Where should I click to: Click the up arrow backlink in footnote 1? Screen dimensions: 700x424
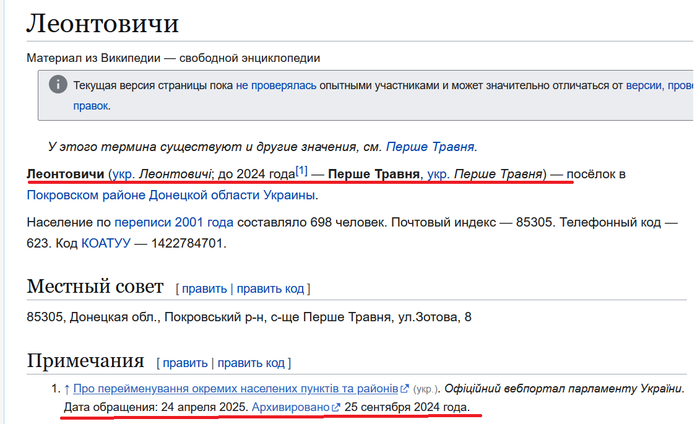pyautogui.click(x=67, y=389)
